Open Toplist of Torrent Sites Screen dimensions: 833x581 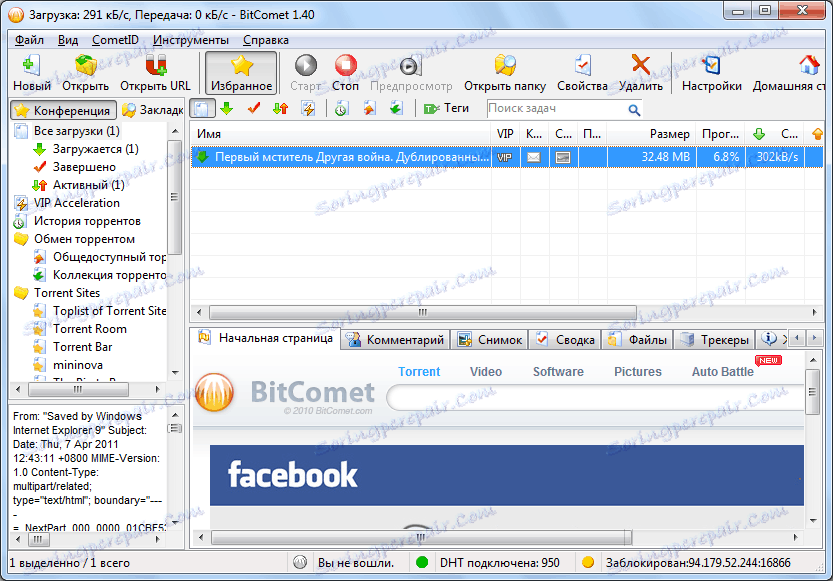pos(109,311)
